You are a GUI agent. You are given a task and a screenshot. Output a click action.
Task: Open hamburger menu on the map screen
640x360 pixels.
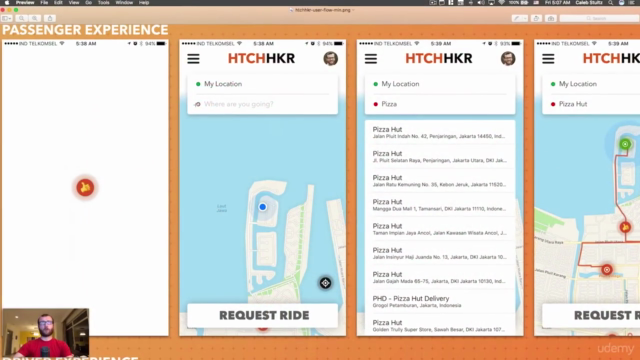tap(193, 59)
